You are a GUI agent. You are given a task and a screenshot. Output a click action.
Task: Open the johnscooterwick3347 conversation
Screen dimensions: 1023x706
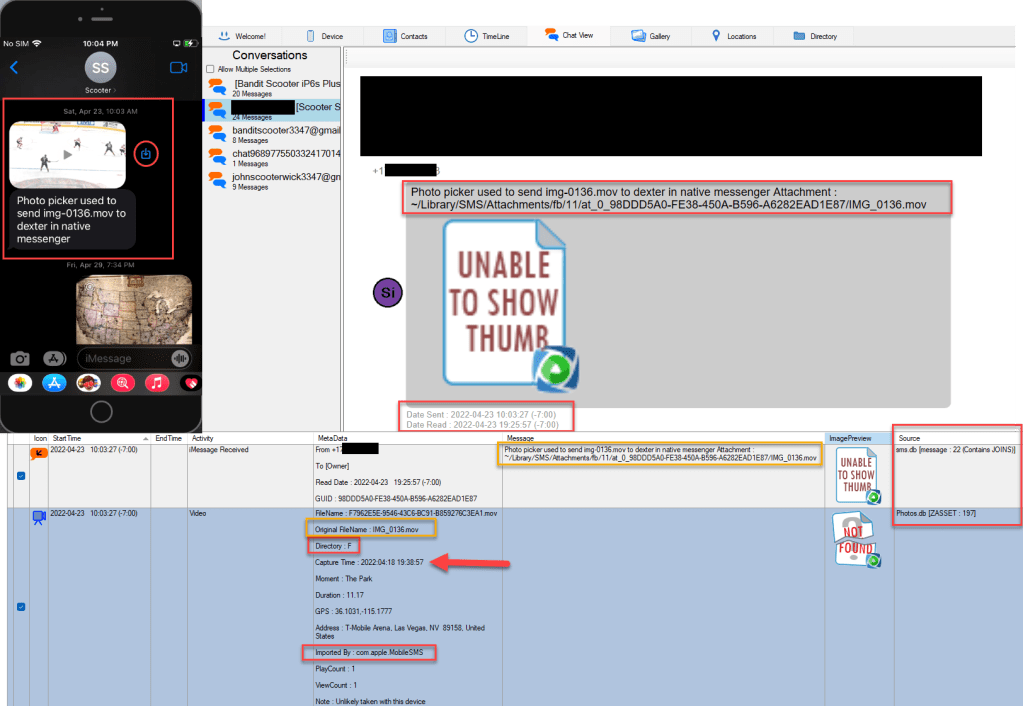286,176
